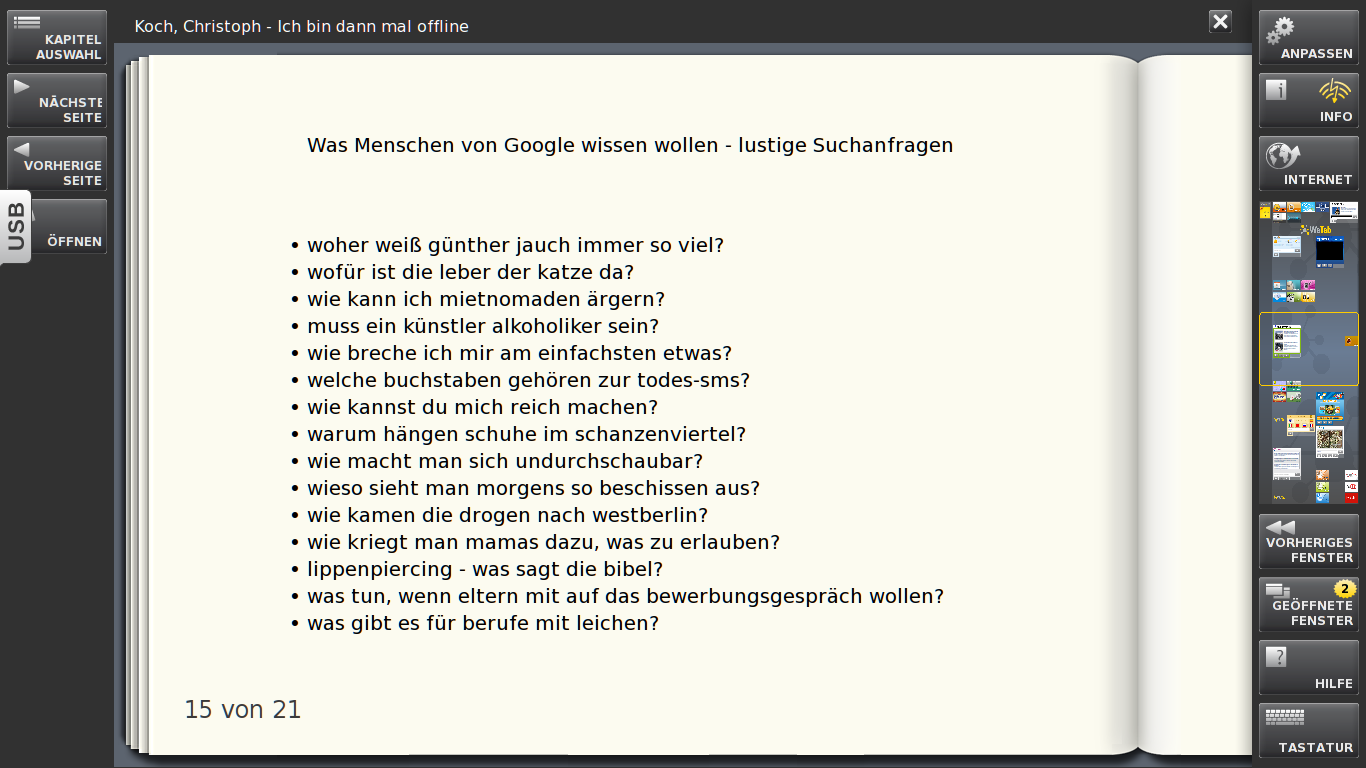Click the yellow badge showing 2 open windows

[x=1345, y=589]
